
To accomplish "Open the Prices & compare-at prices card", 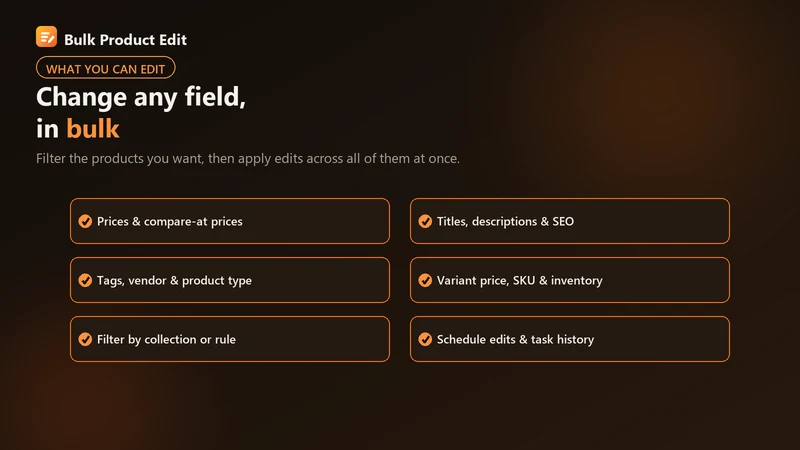I will [230, 221].
